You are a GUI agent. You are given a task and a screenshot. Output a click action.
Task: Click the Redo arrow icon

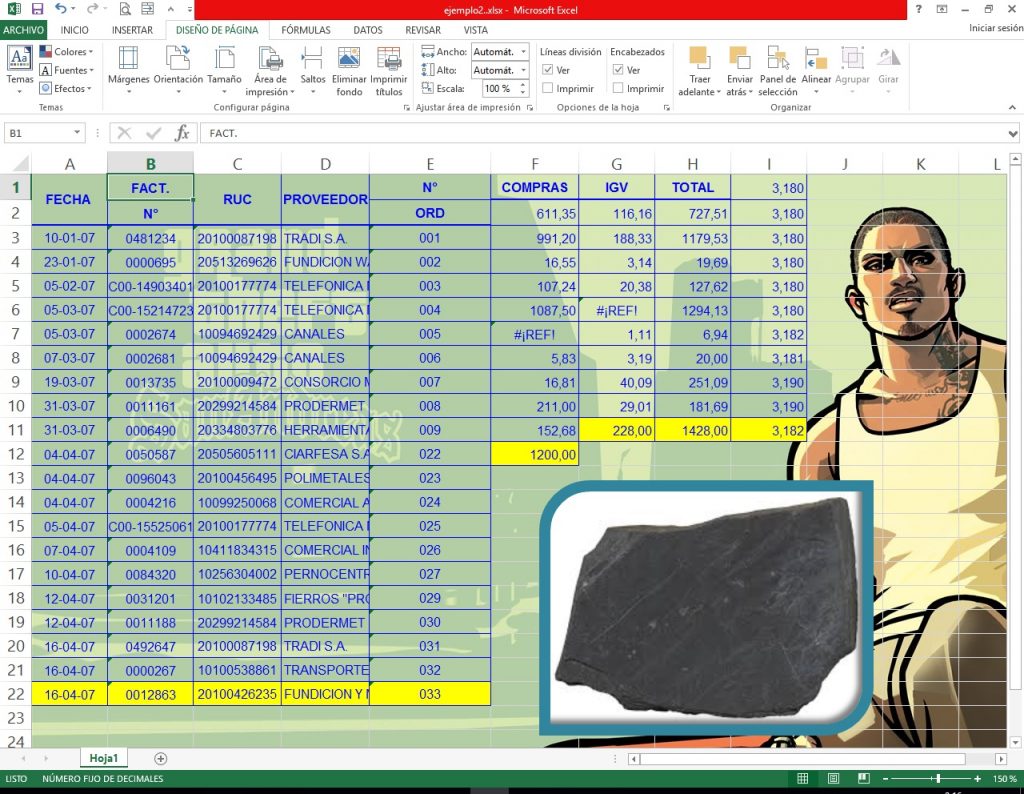coord(91,9)
